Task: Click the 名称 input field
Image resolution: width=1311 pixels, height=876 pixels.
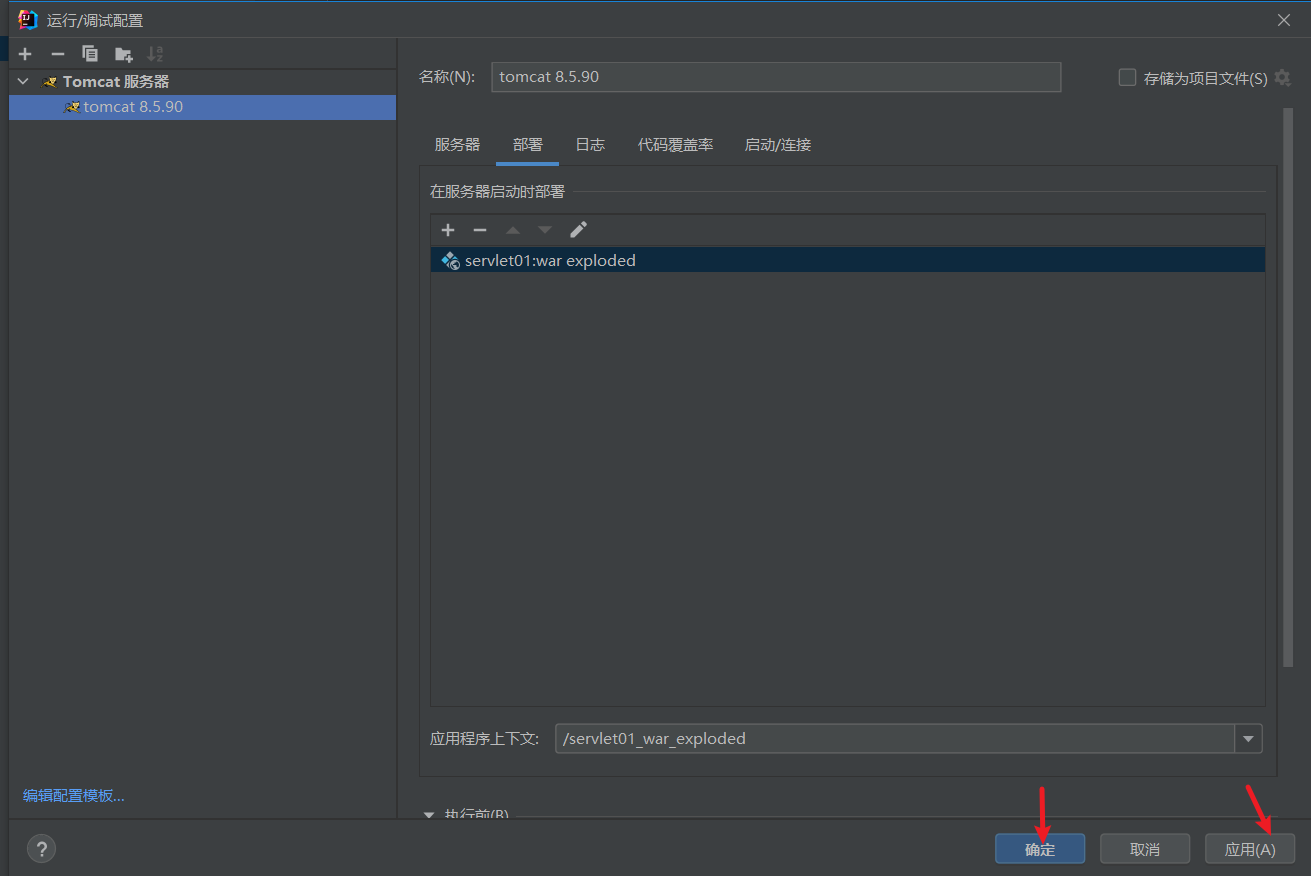Action: [775, 77]
